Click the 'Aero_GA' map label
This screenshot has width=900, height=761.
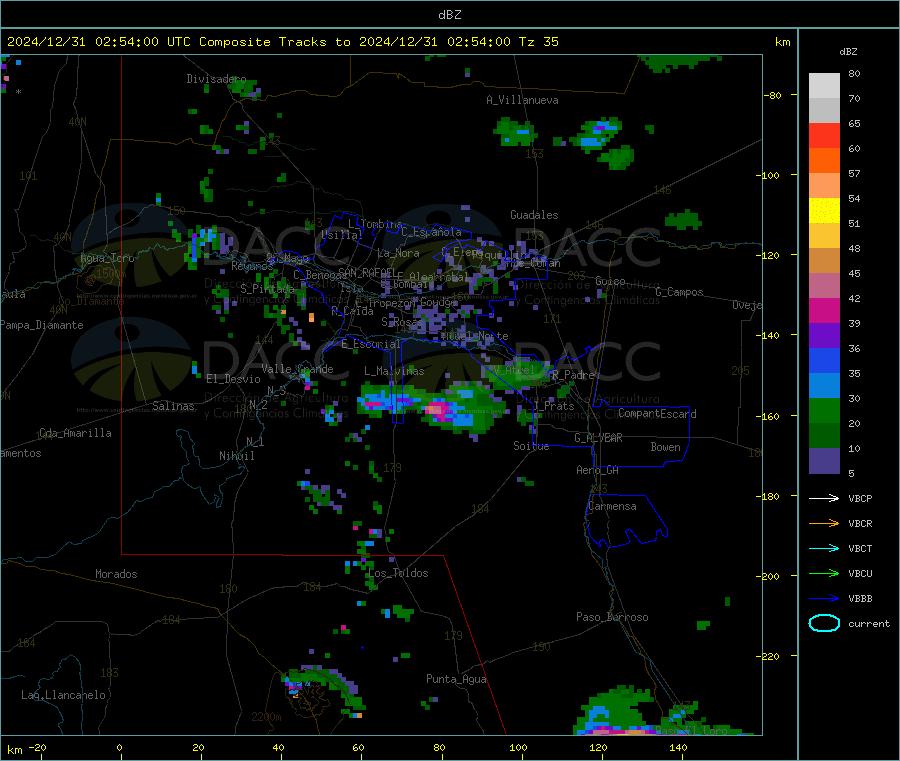[598, 470]
